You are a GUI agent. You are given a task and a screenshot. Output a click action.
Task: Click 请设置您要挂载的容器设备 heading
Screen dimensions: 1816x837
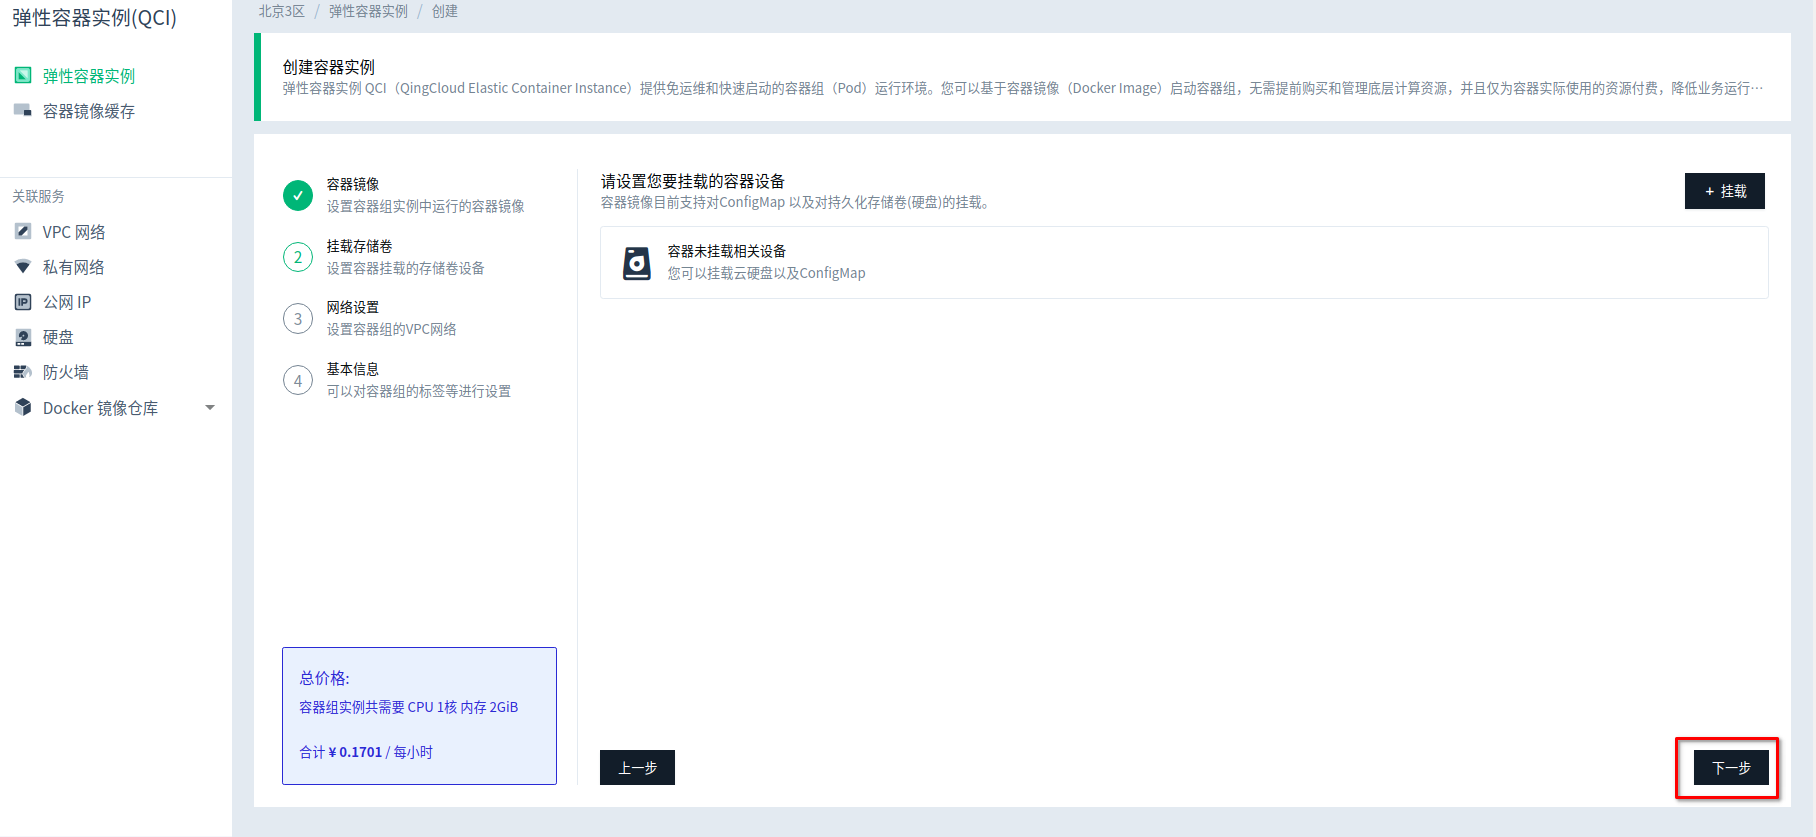click(693, 181)
